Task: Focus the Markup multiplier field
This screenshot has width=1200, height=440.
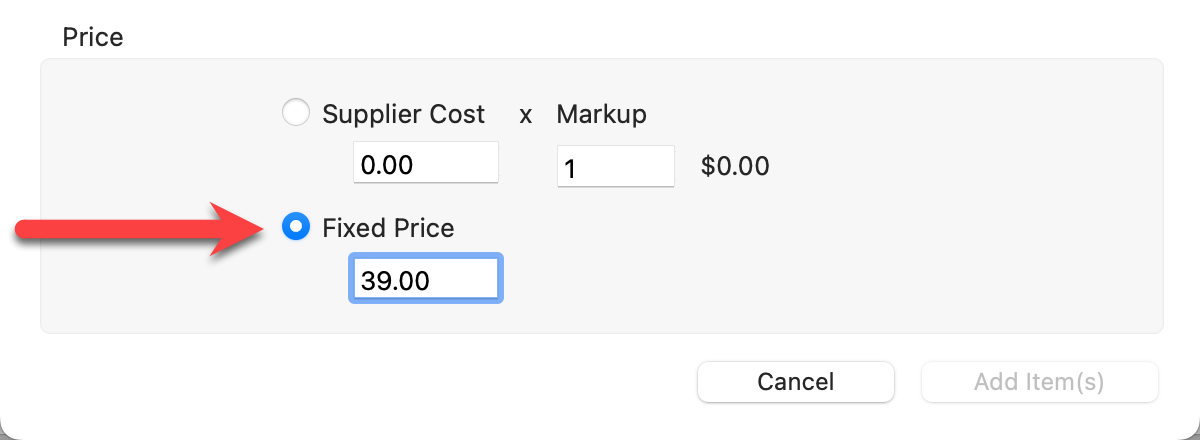Action: click(x=615, y=167)
